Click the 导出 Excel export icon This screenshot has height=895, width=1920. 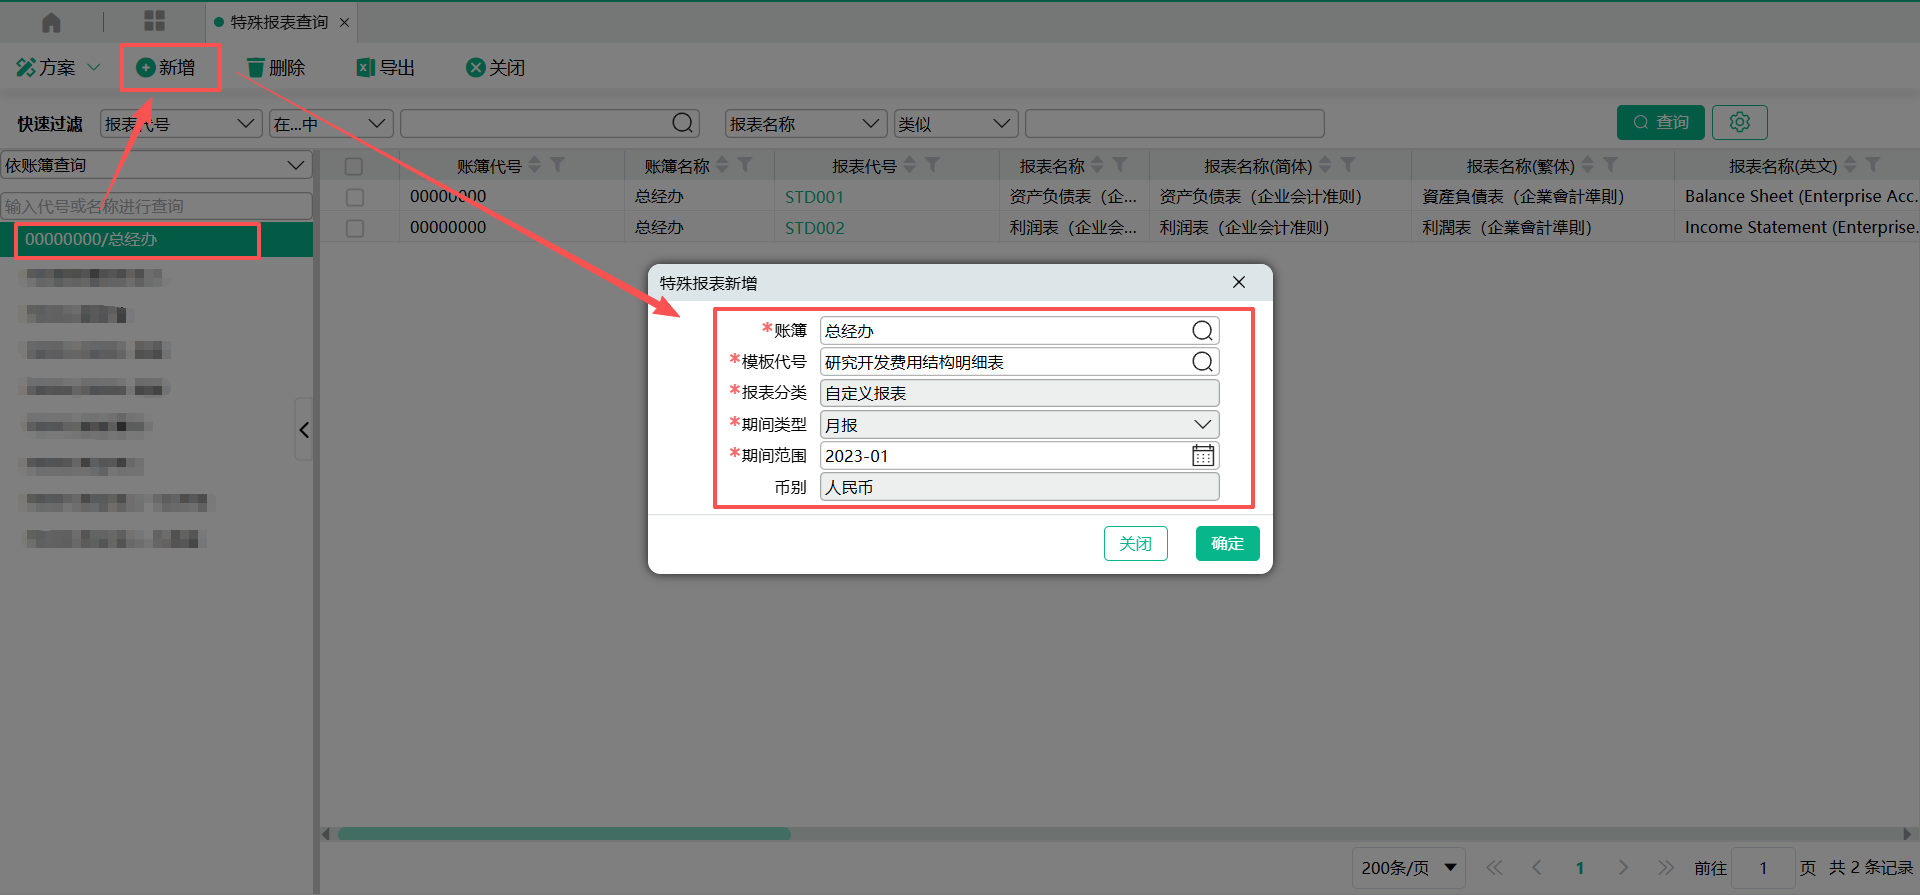pos(366,68)
